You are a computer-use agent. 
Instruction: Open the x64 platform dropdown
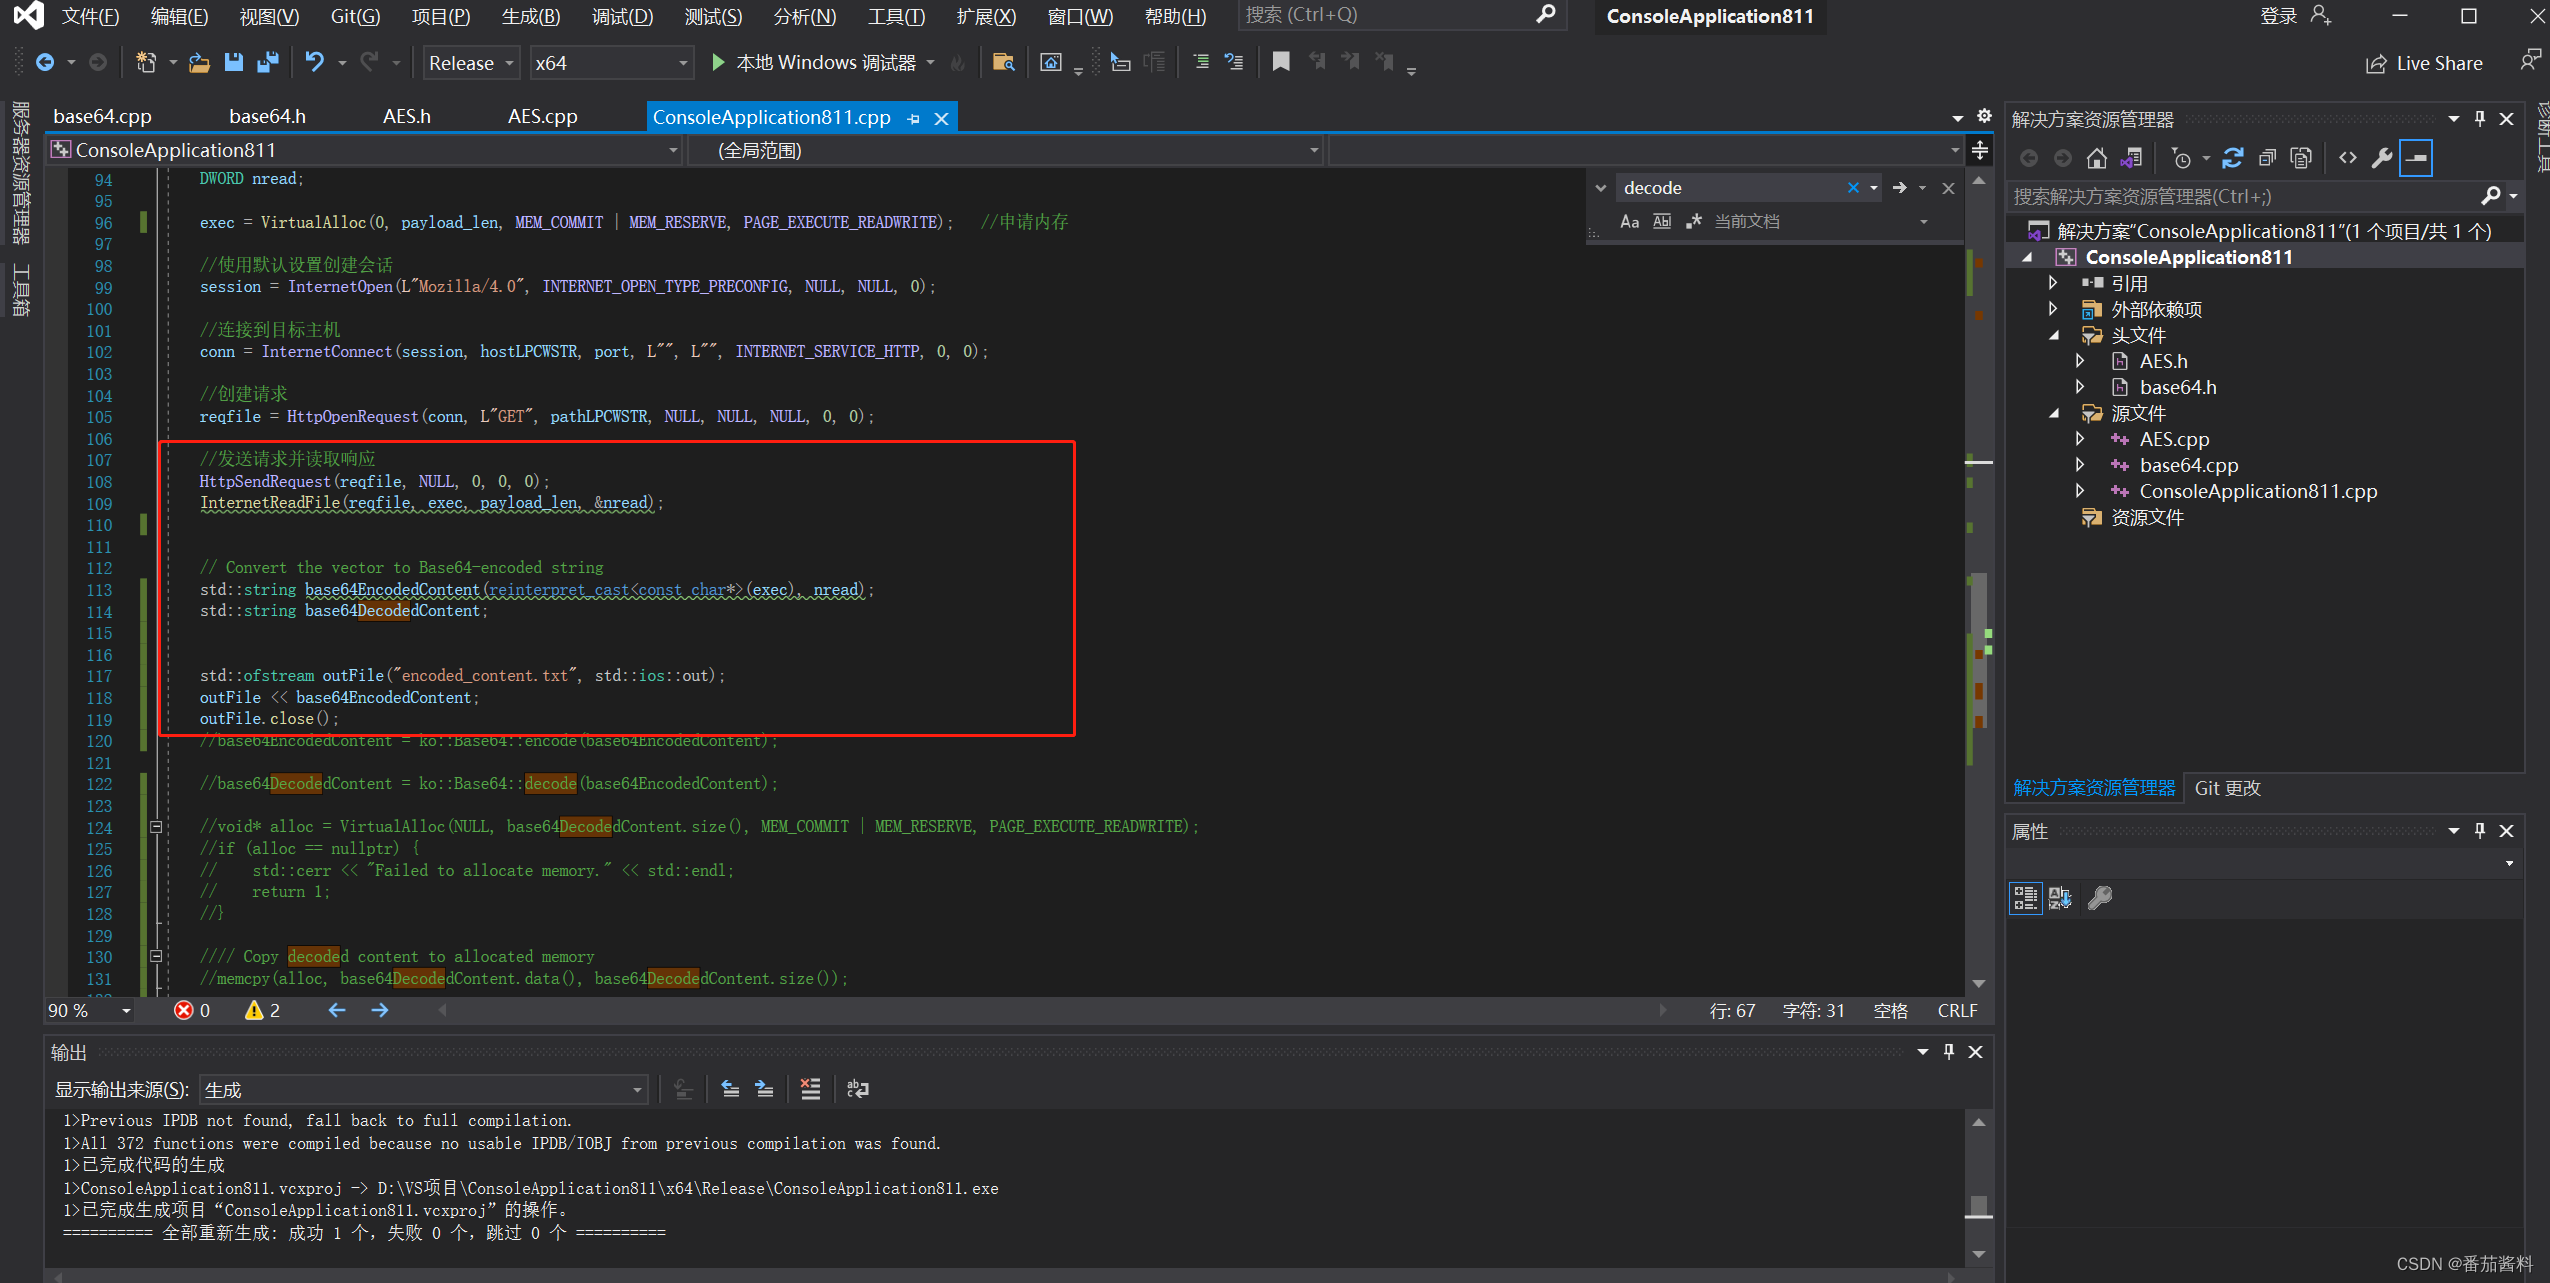click(x=610, y=62)
